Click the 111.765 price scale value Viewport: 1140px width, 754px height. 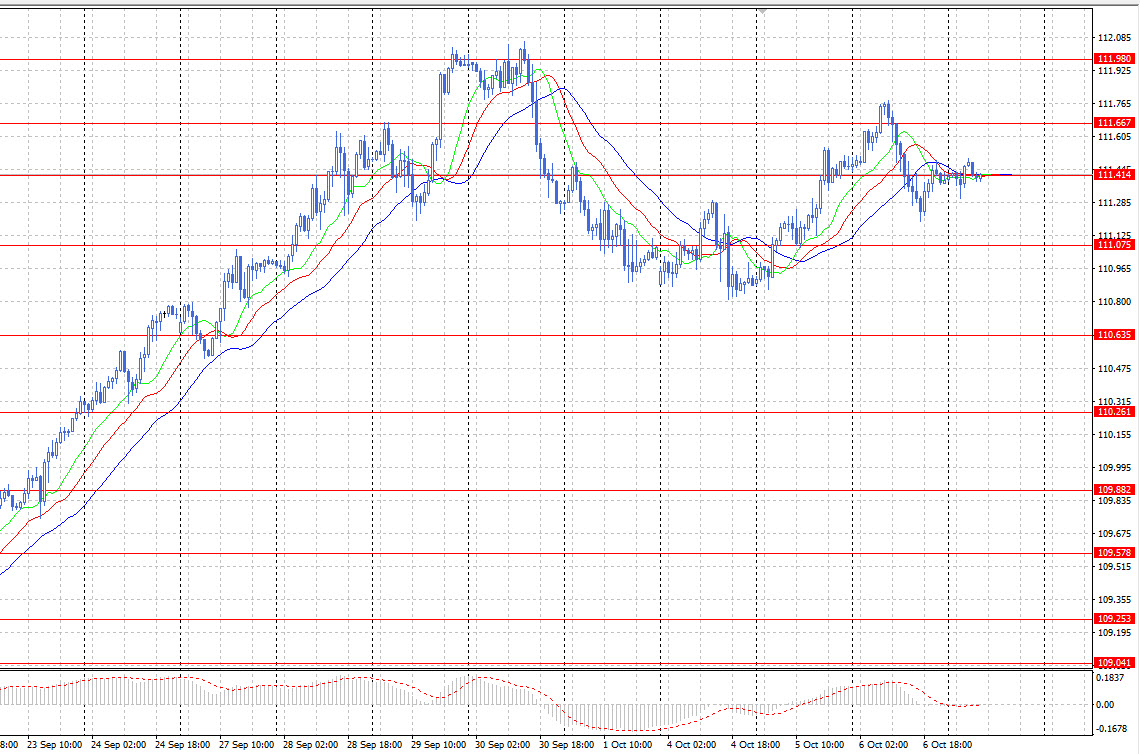tap(1115, 104)
